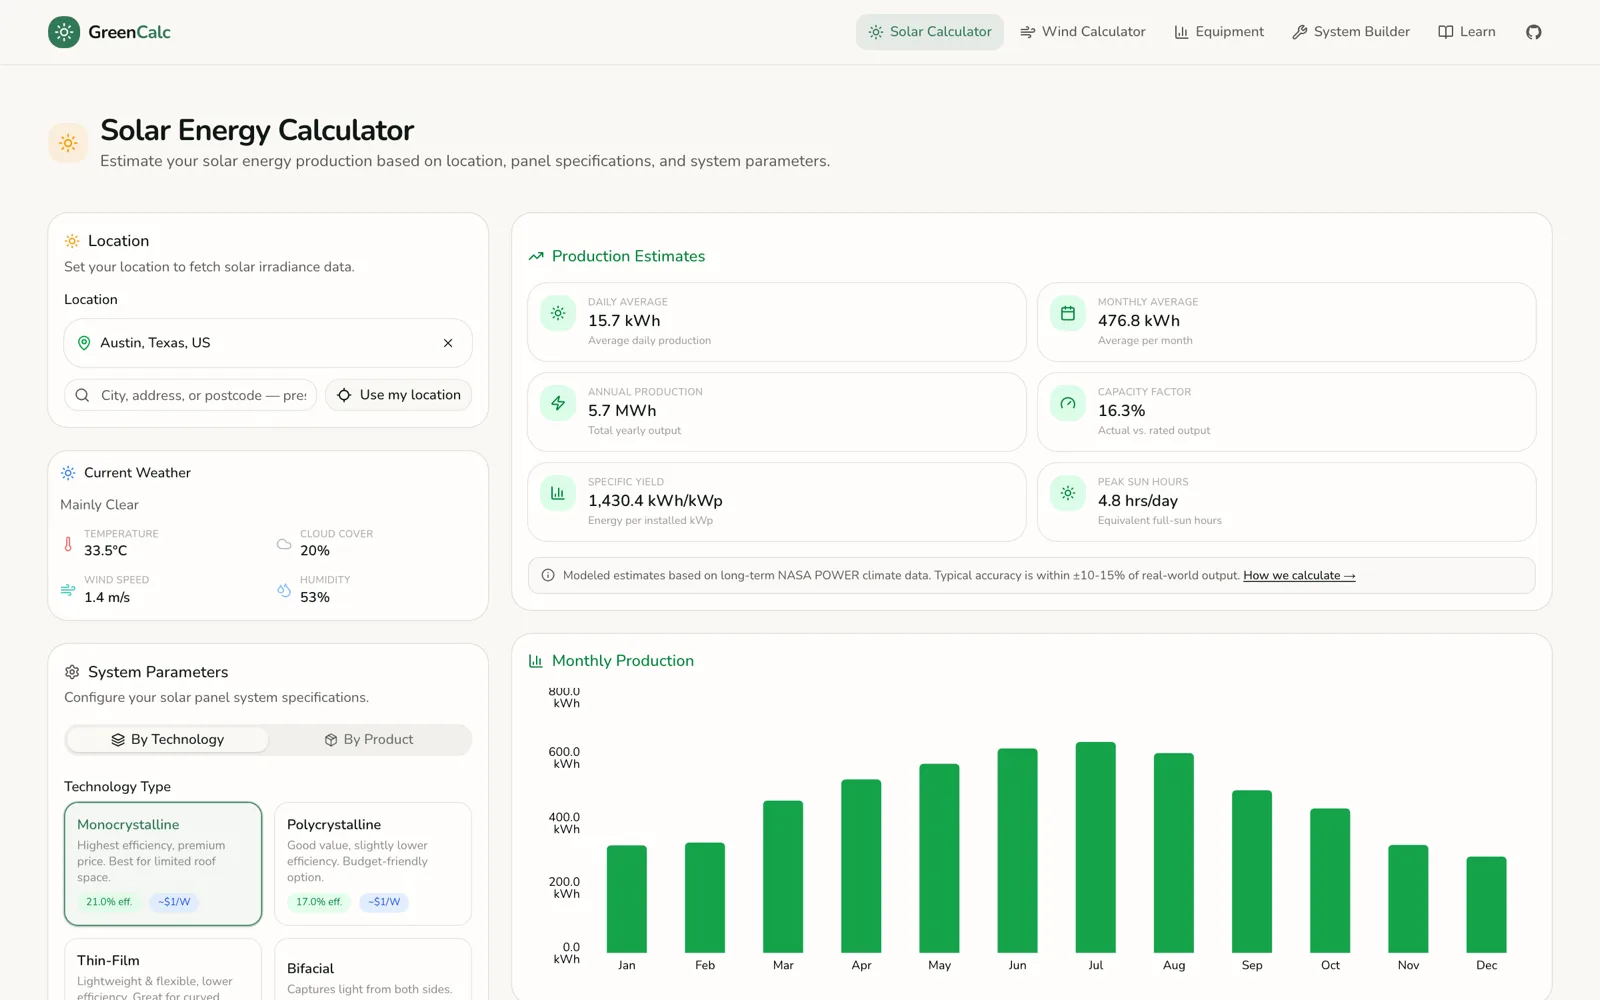Click the 15.7 kWh daily average value
This screenshot has width=1600, height=1000.
click(624, 321)
